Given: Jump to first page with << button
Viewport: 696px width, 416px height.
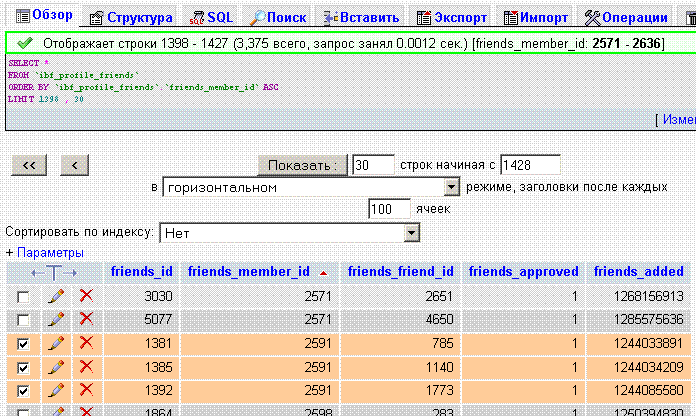Looking at the screenshot, I should click(x=29, y=165).
